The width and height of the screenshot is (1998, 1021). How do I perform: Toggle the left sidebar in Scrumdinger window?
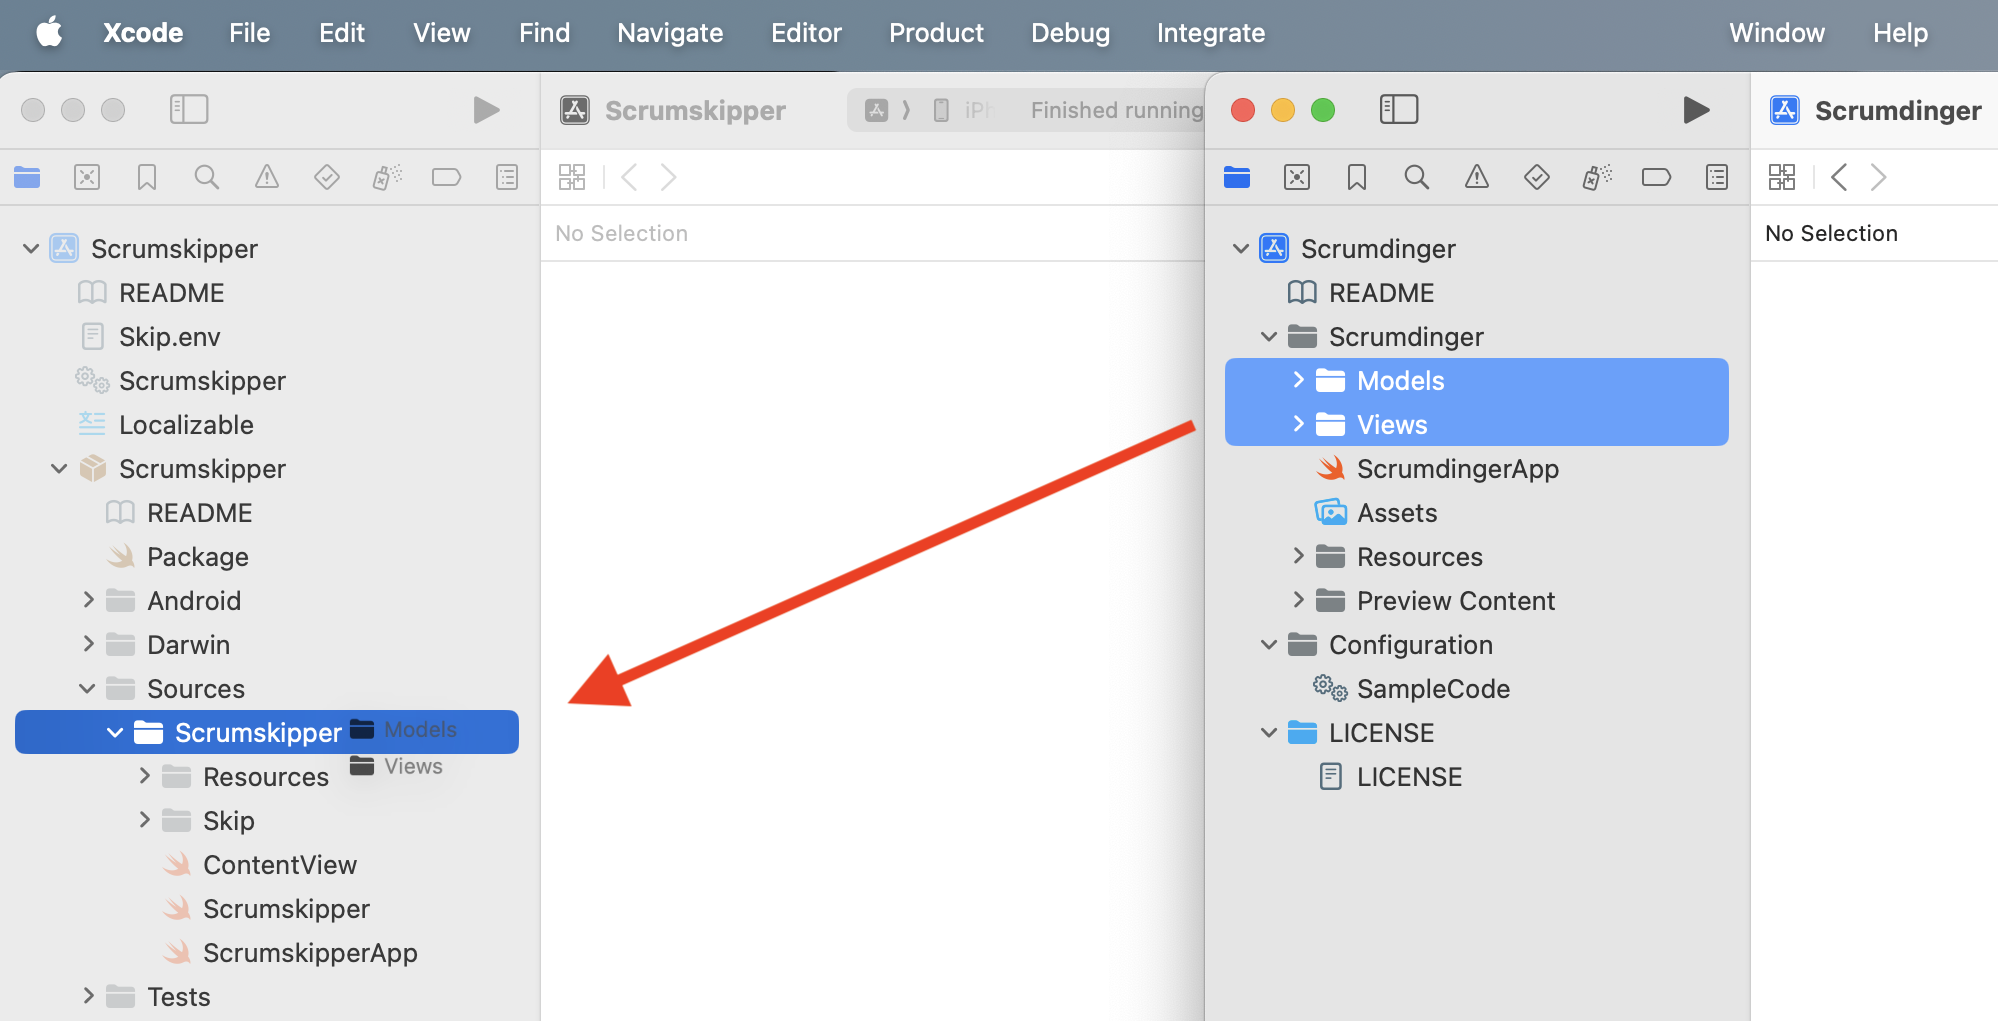pyautogui.click(x=1399, y=110)
